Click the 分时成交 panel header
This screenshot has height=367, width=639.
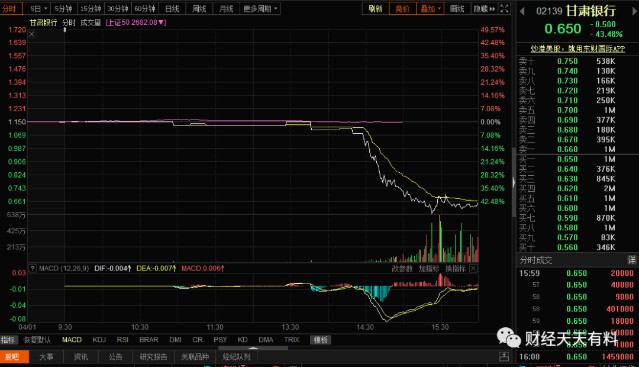[x=577, y=260]
